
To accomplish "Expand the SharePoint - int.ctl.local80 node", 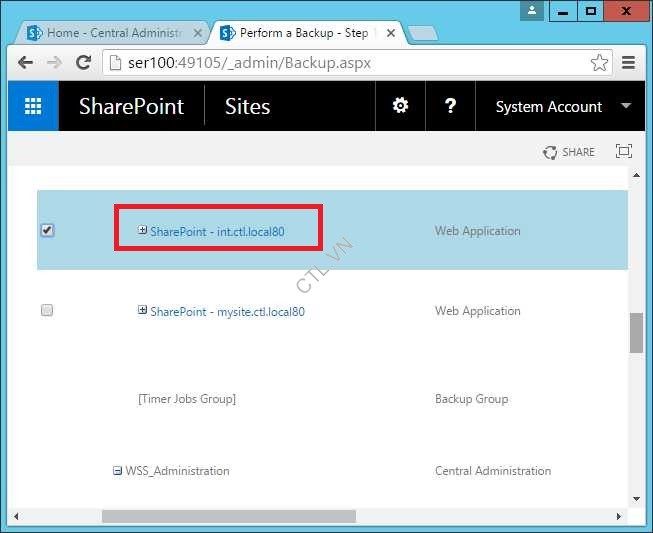I will click(x=142, y=230).
